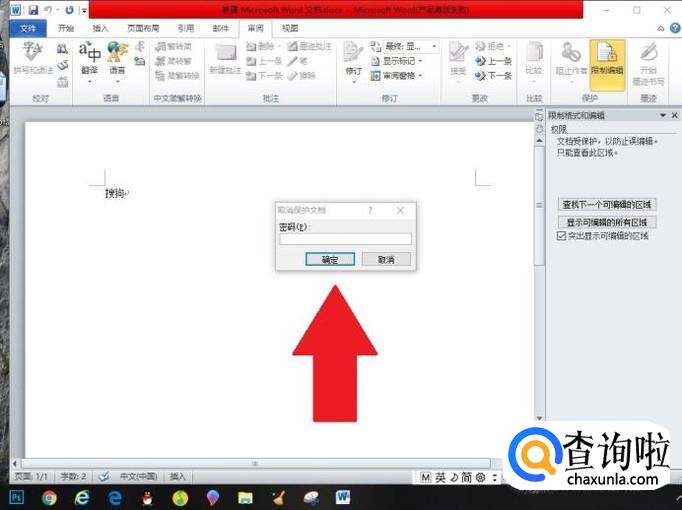Go to previous change in Changes group
This screenshot has height=510, width=682.
coord(494,61)
